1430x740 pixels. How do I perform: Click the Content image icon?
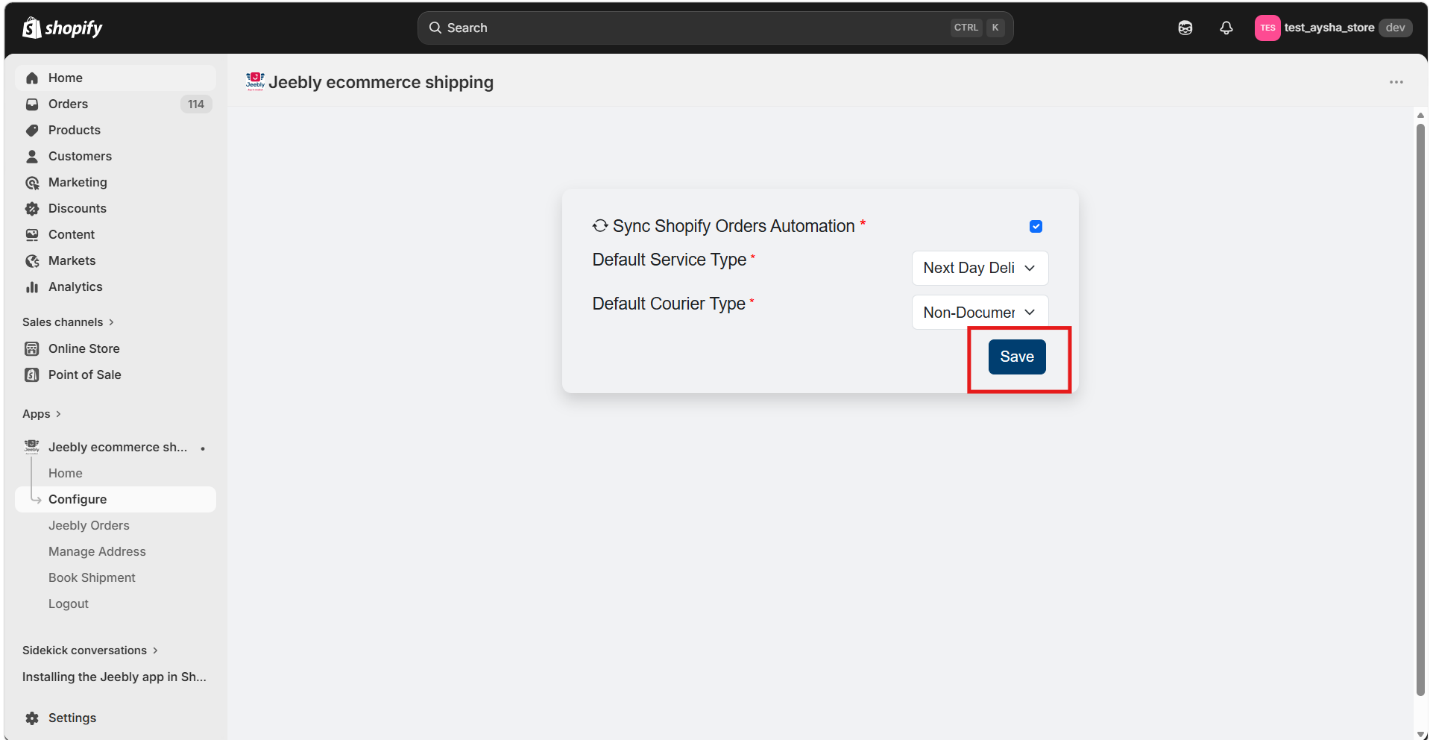32,234
